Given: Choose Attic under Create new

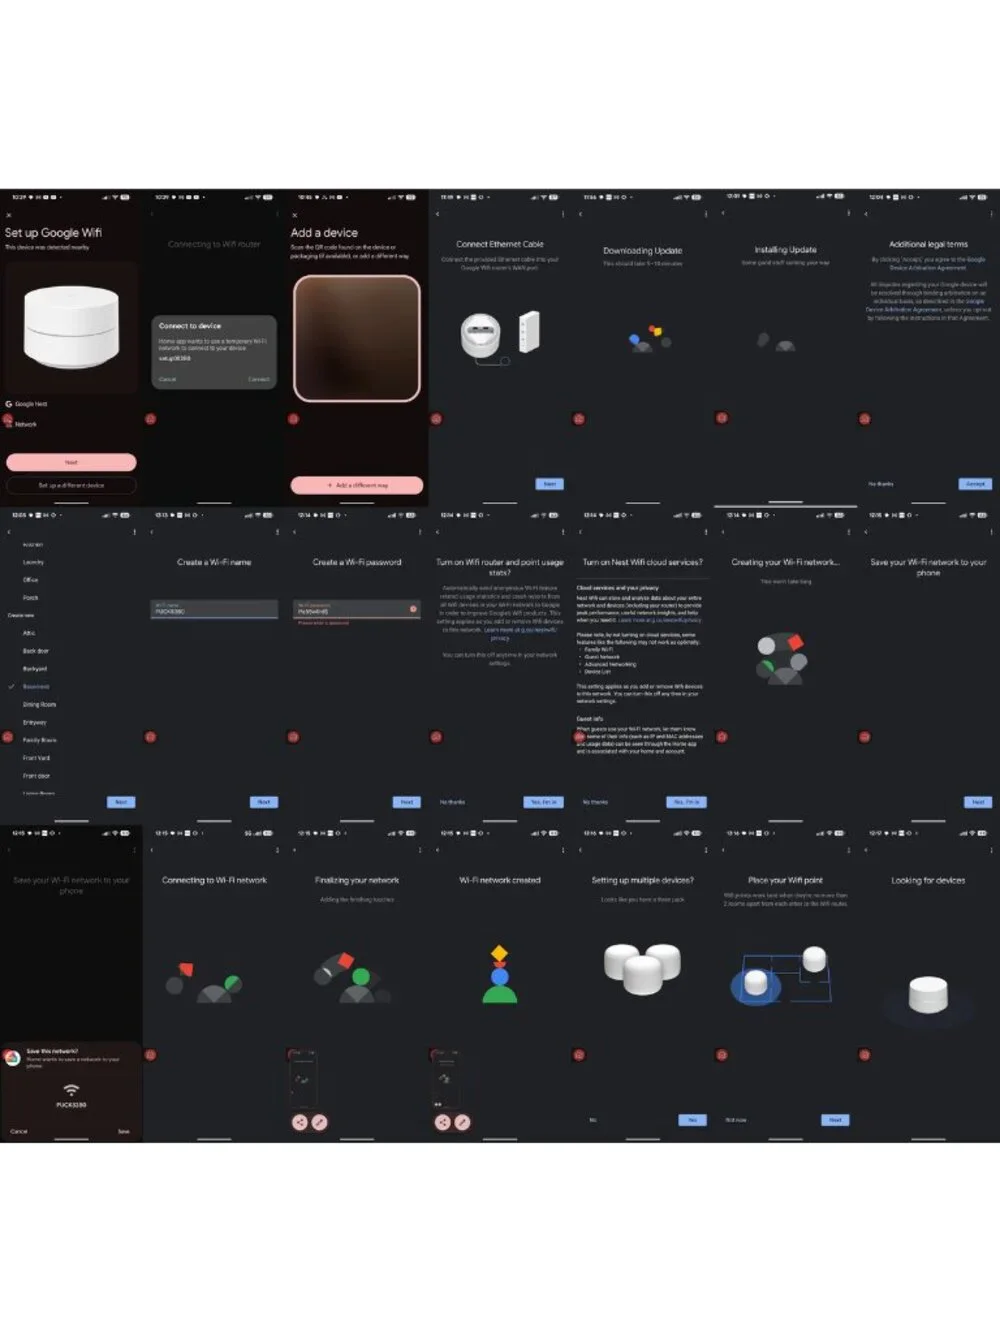Looking at the screenshot, I should pyautogui.click(x=29, y=633).
